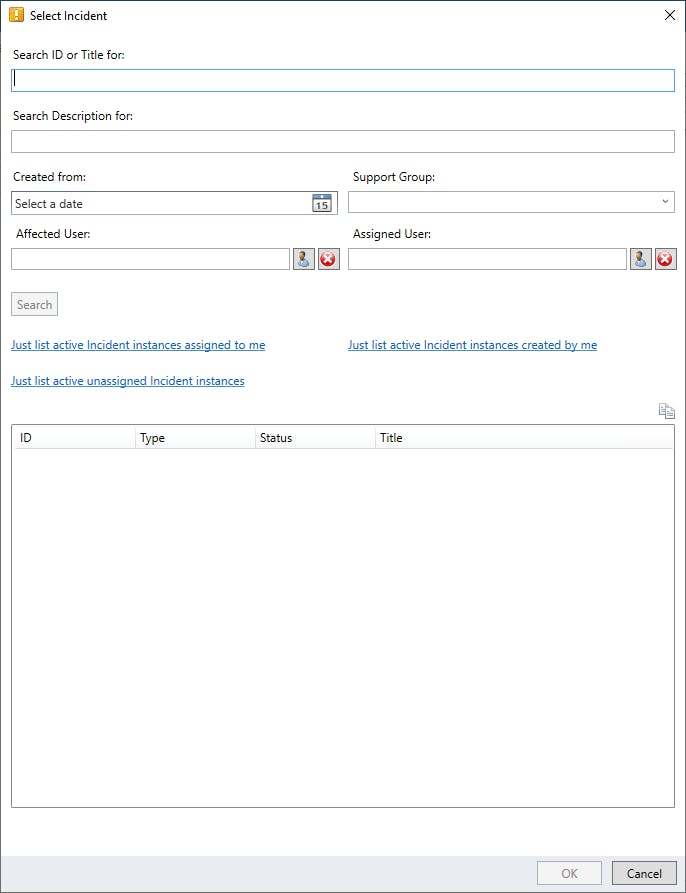Cancel the incident selection
This screenshot has width=686, height=893.
(x=644, y=873)
